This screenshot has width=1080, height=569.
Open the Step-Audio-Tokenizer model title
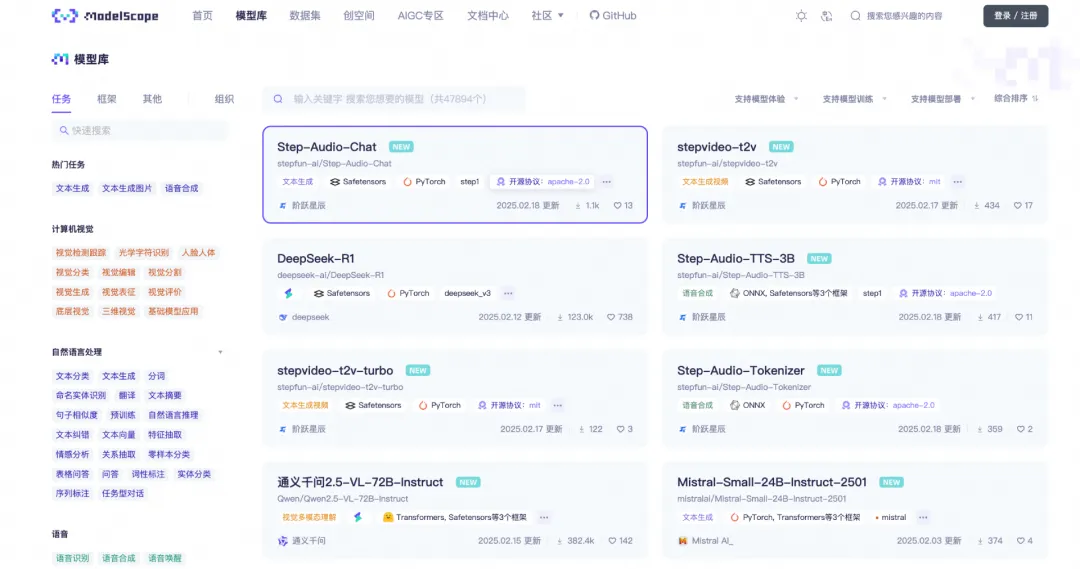click(740, 371)
